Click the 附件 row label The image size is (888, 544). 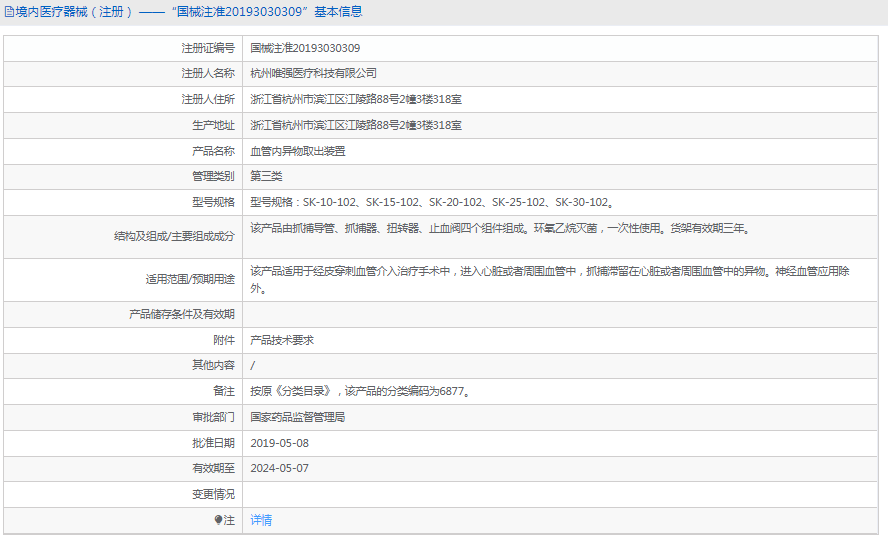224,340
